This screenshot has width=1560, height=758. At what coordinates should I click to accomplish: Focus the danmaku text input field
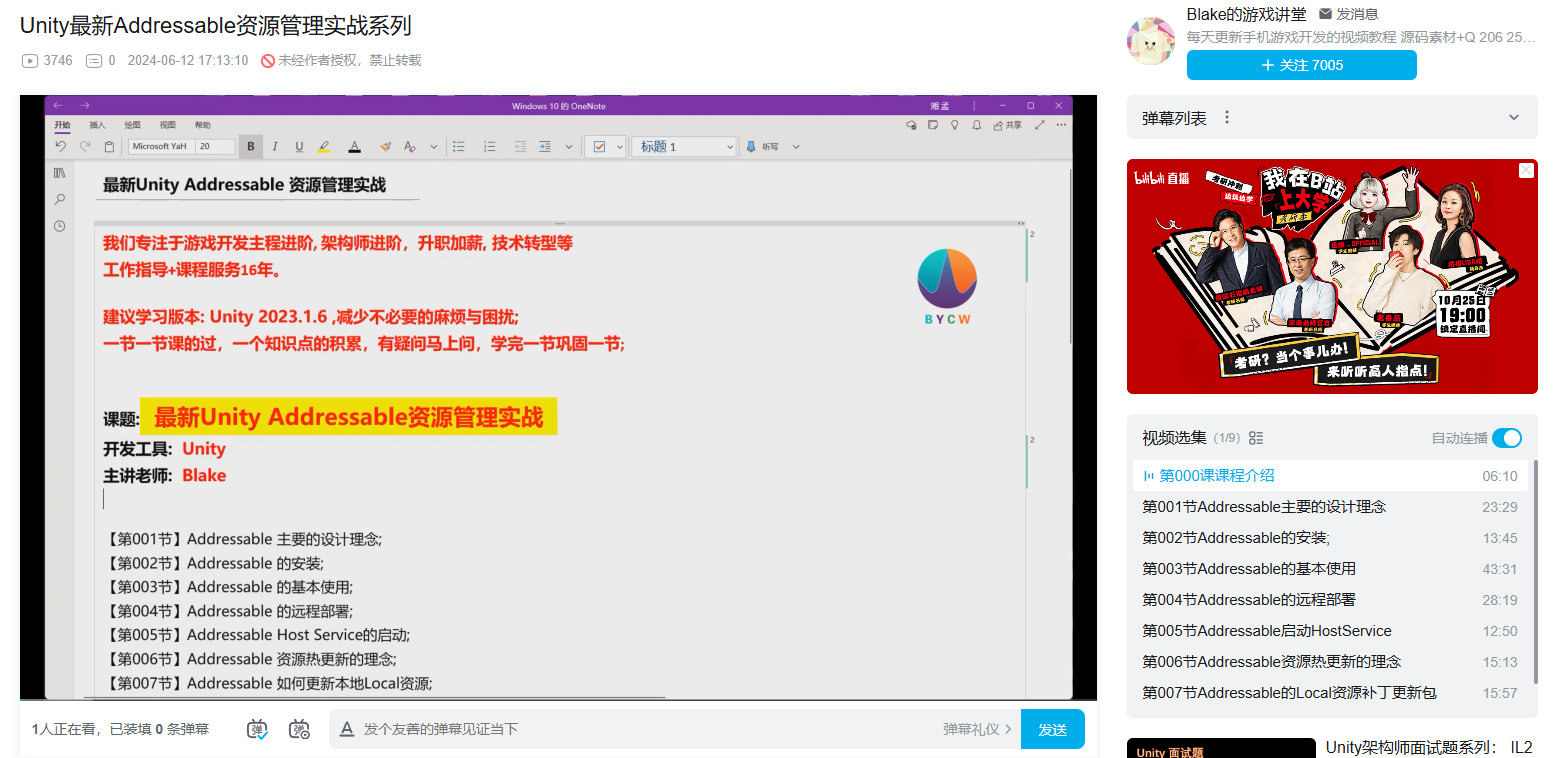pyautogui.click(x=640, y=729)
